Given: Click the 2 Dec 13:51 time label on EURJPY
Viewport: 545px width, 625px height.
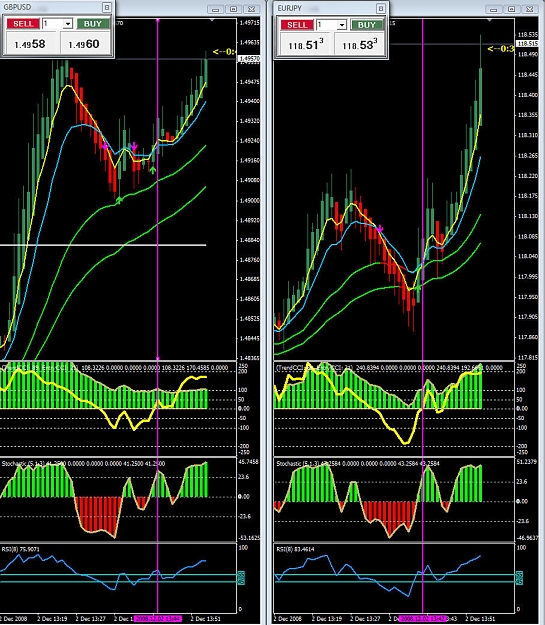Looking at the screenshot, I should [481, 619].
